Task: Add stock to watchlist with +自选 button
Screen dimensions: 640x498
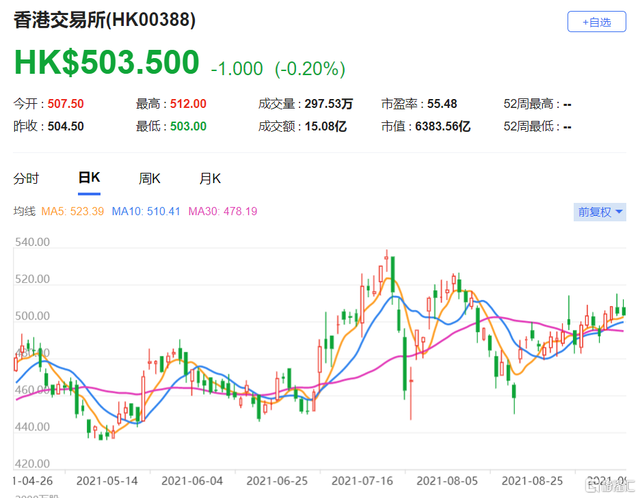Action: pos(596,22)
